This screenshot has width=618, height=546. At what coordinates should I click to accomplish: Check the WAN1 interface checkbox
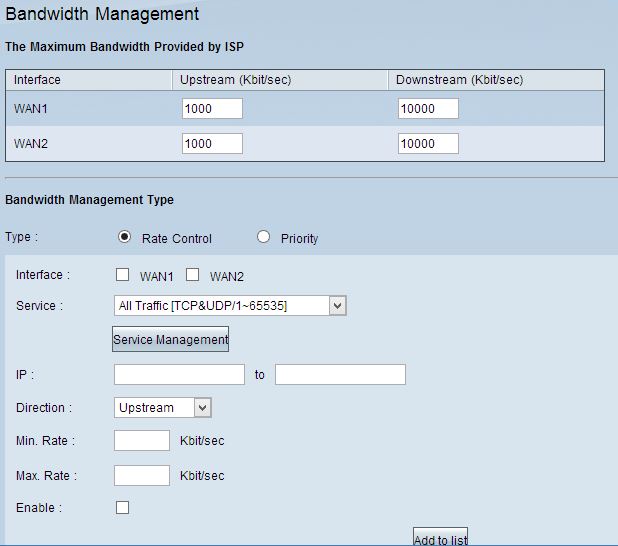[x=122, y=274]
